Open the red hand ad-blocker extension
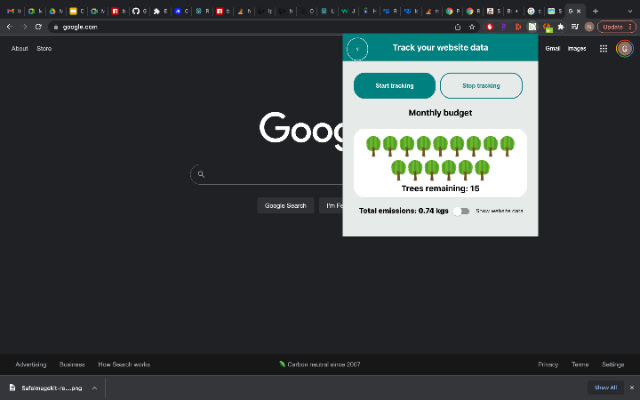 (x=490, y=27)
